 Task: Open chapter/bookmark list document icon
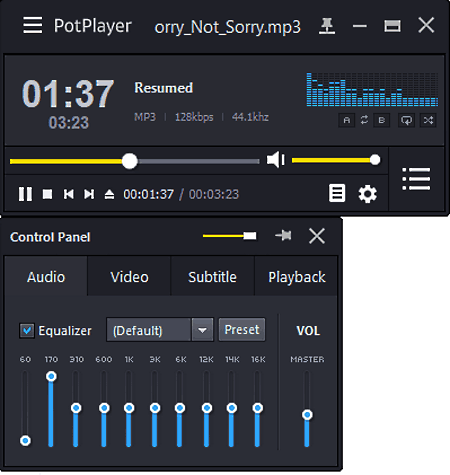coord(337,193)
